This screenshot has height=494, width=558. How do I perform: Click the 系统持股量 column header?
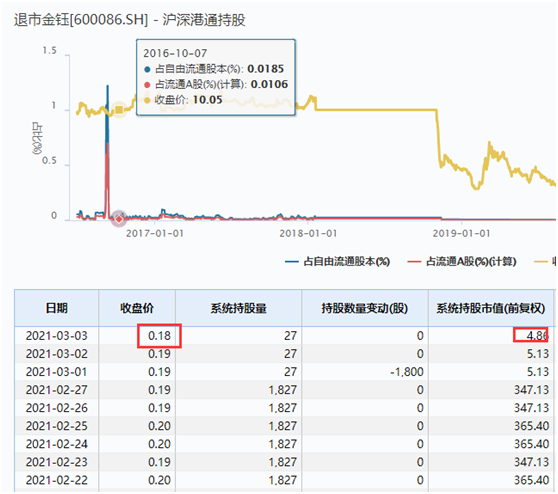238,308
